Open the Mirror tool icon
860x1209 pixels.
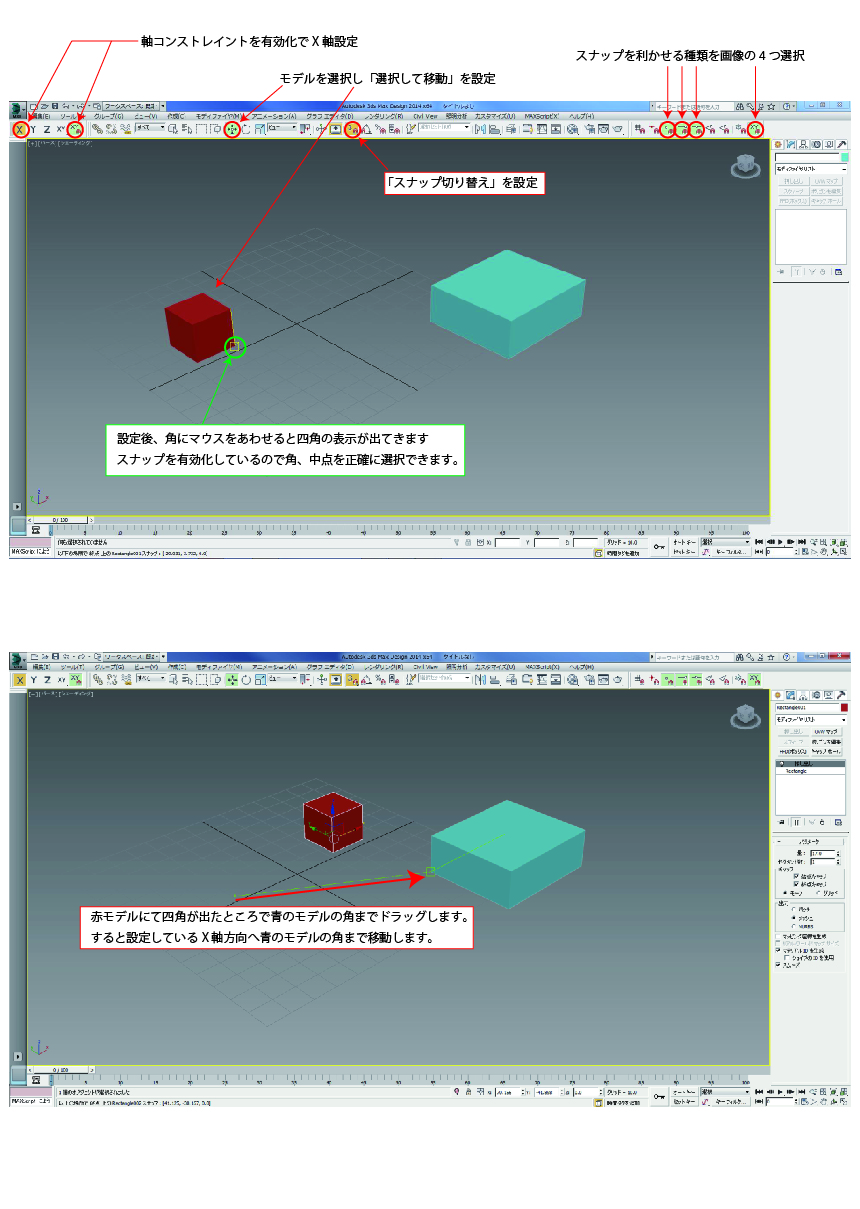pos(481,129)
